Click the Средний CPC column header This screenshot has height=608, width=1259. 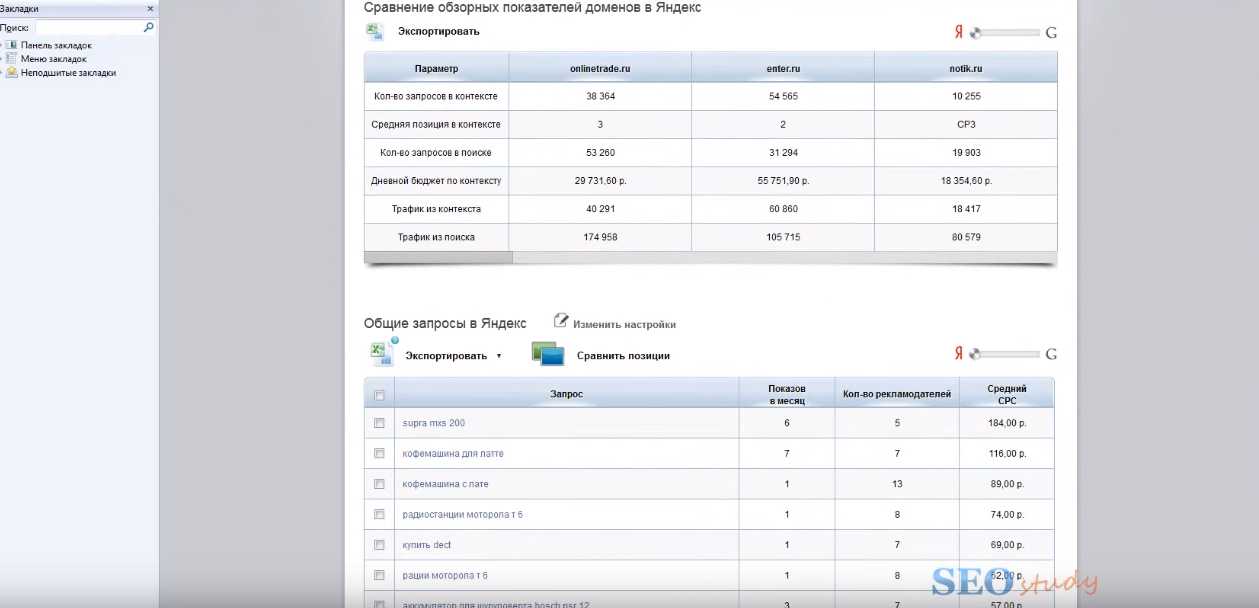point(1006,394)
